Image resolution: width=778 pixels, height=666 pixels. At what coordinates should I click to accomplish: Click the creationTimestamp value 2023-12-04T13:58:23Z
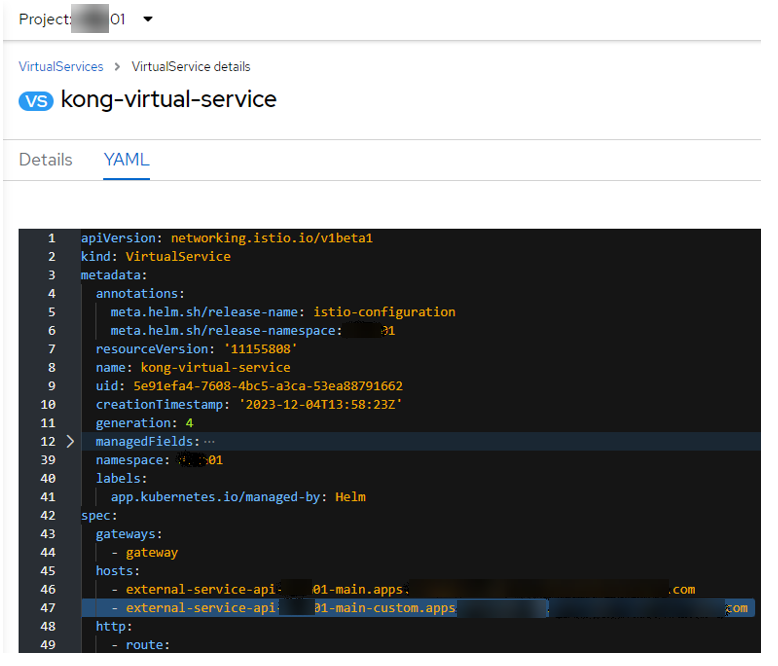point(321,404)
